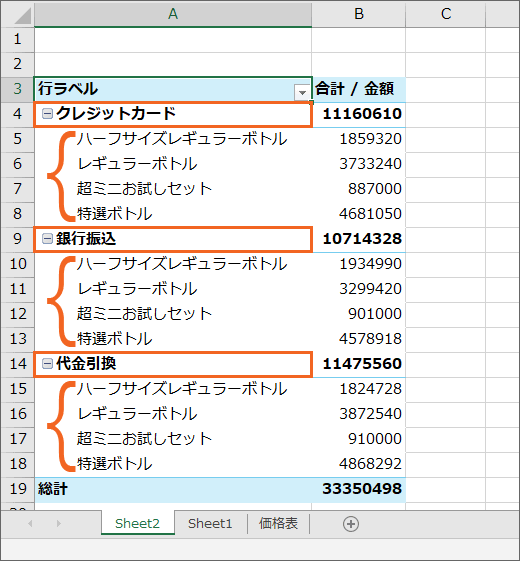Click the select-all corner triangle
Viewport: 520px width, 561px height.
(18, 14)
